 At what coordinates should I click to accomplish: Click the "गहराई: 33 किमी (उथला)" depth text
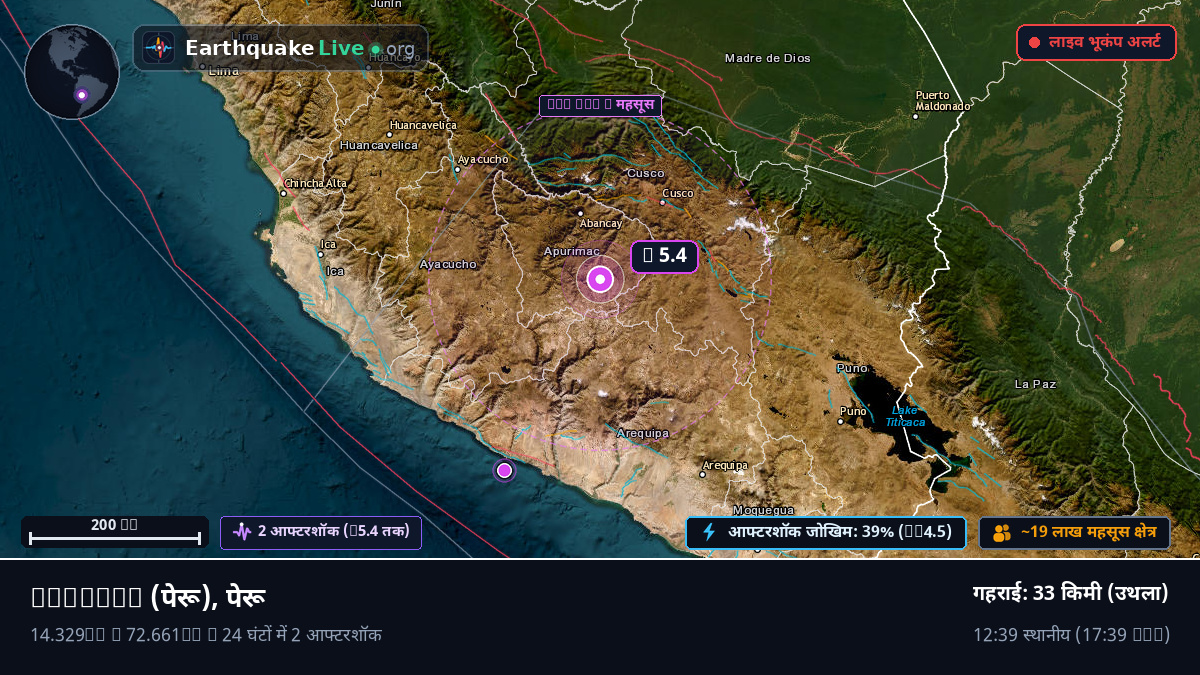coord(1071,593)
